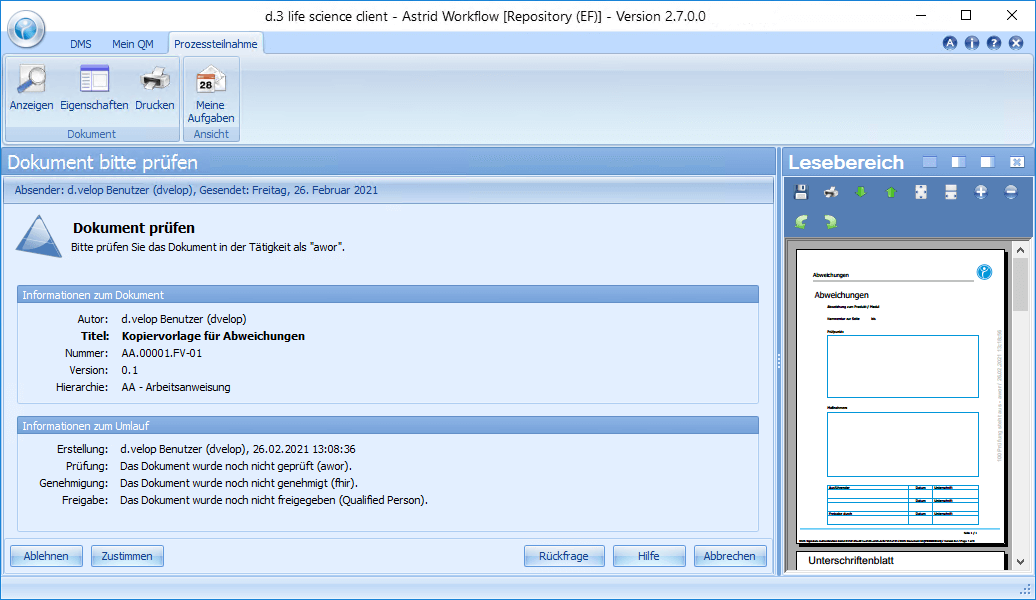
Task: Switch to the Mein QM tab
Action: pyautogui.click(x=133, y=44)
